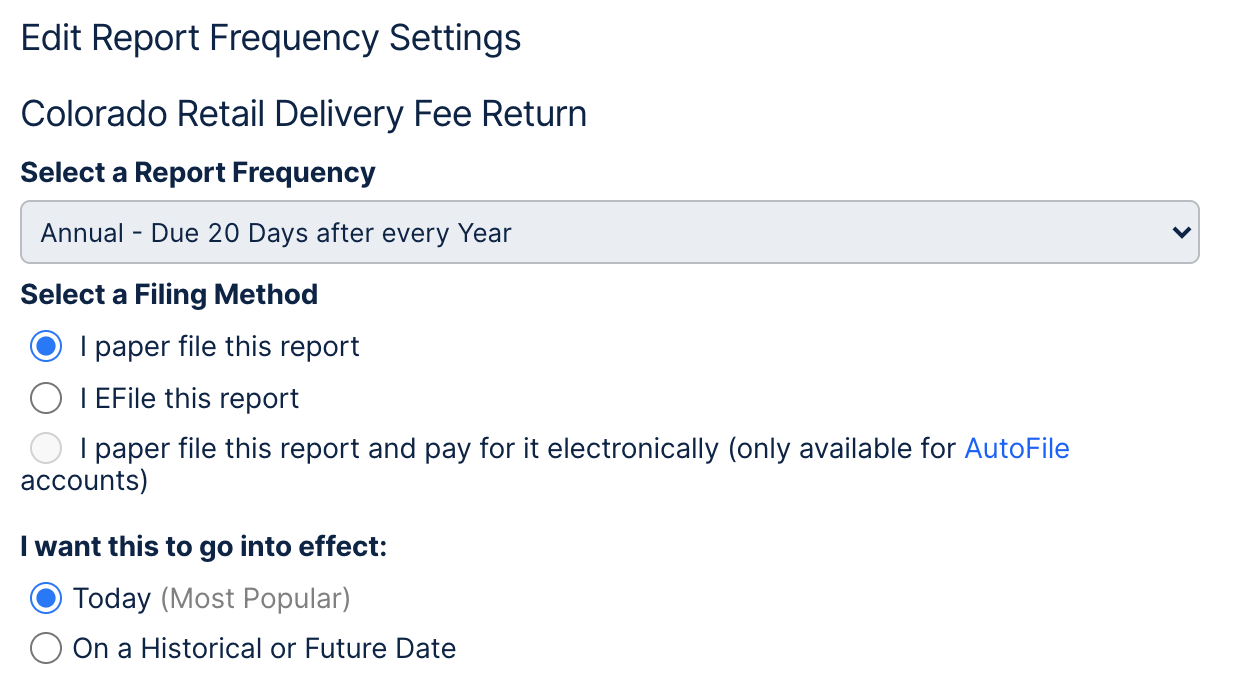Select the paper file radio button

pyautogui.click(x=46, y=347)
